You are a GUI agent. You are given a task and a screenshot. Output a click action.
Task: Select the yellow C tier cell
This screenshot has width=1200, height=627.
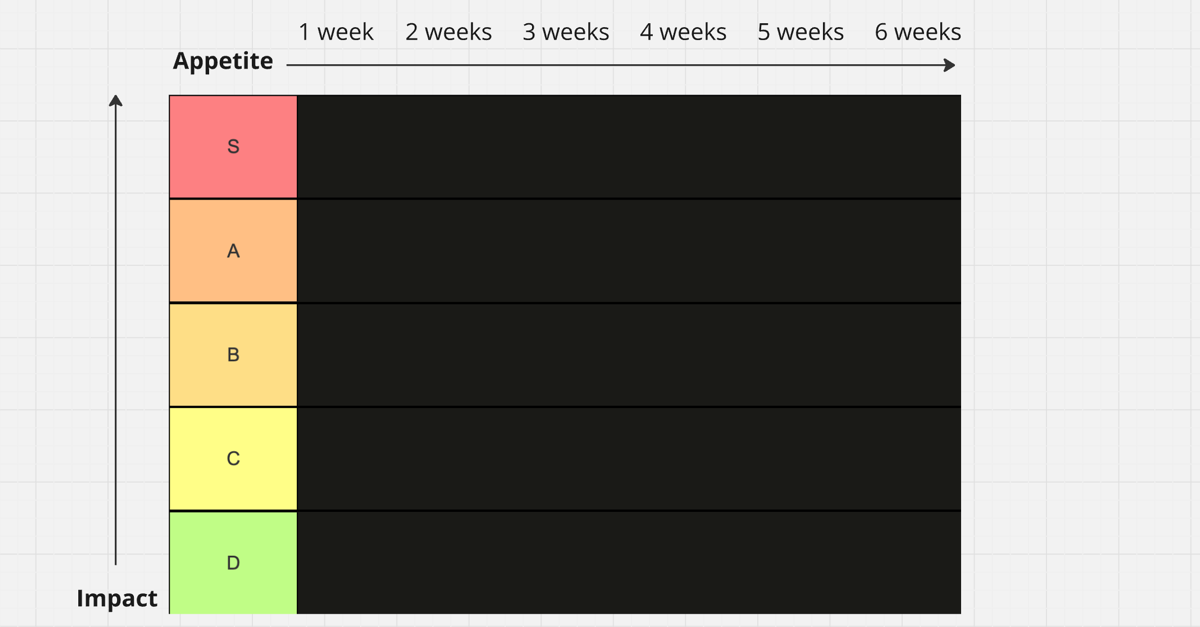233,459
